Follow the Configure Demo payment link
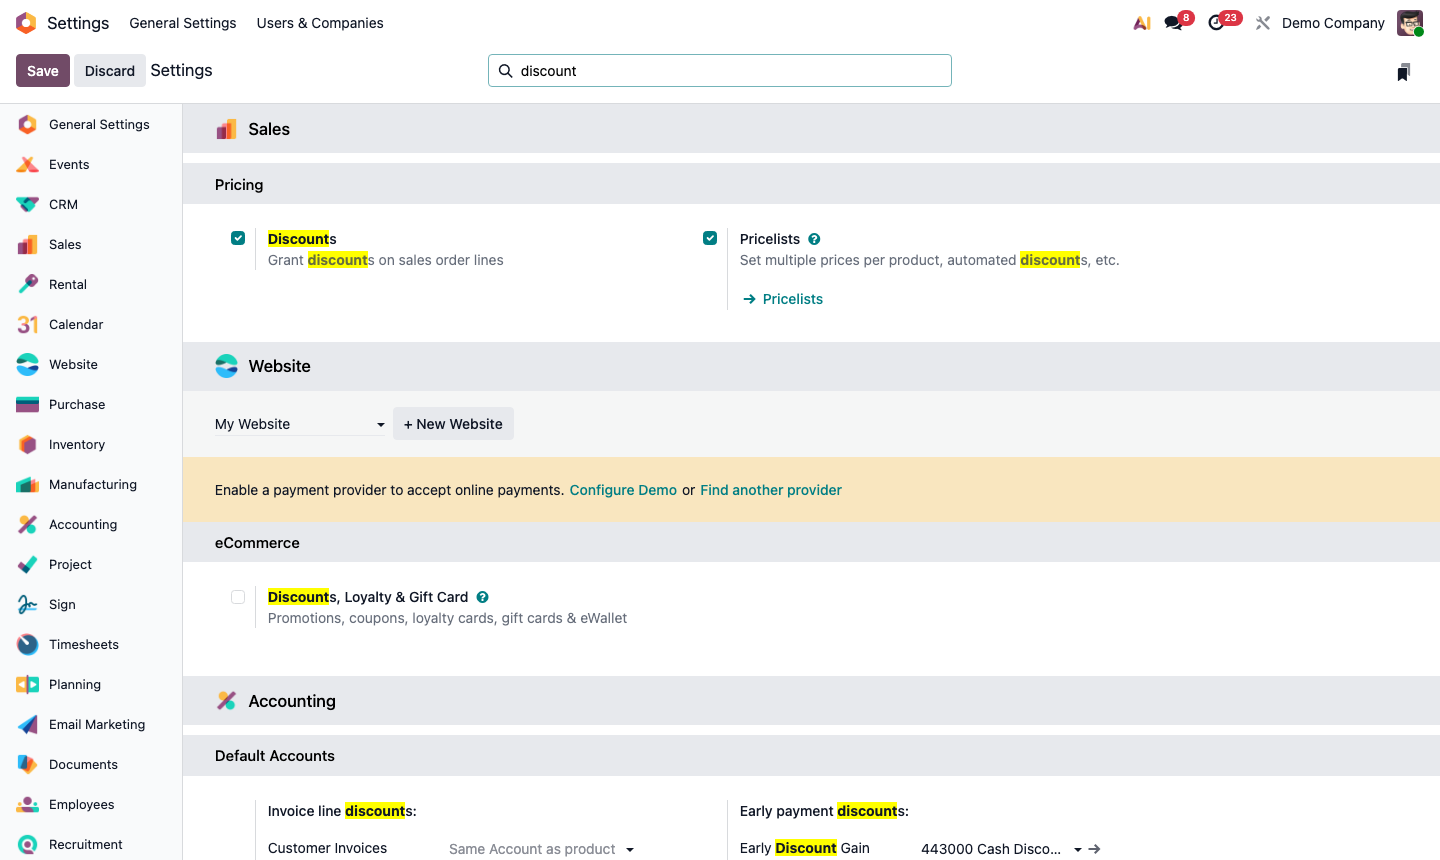Viewport: 1440px width, 860px height. 623,490
